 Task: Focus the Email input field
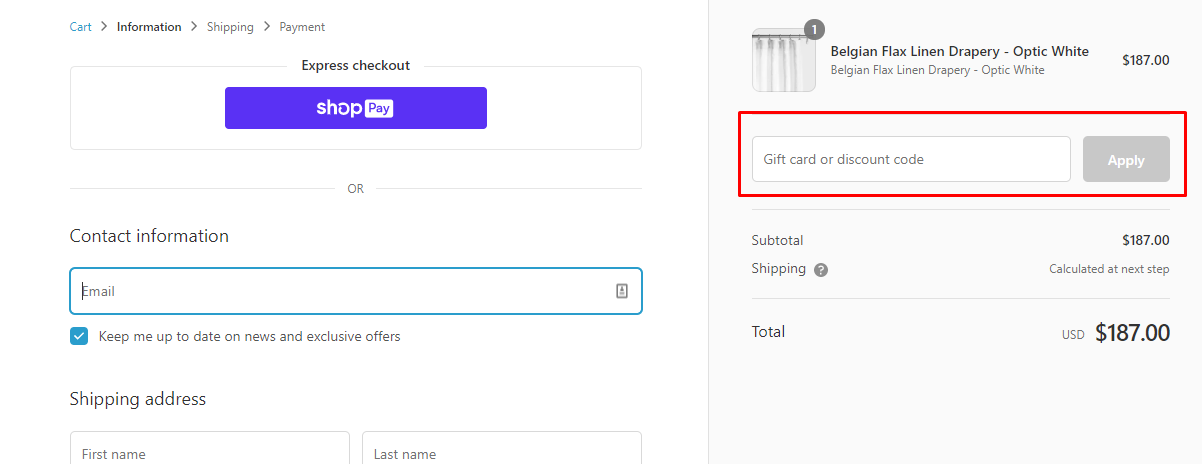[x=356, y=291]
